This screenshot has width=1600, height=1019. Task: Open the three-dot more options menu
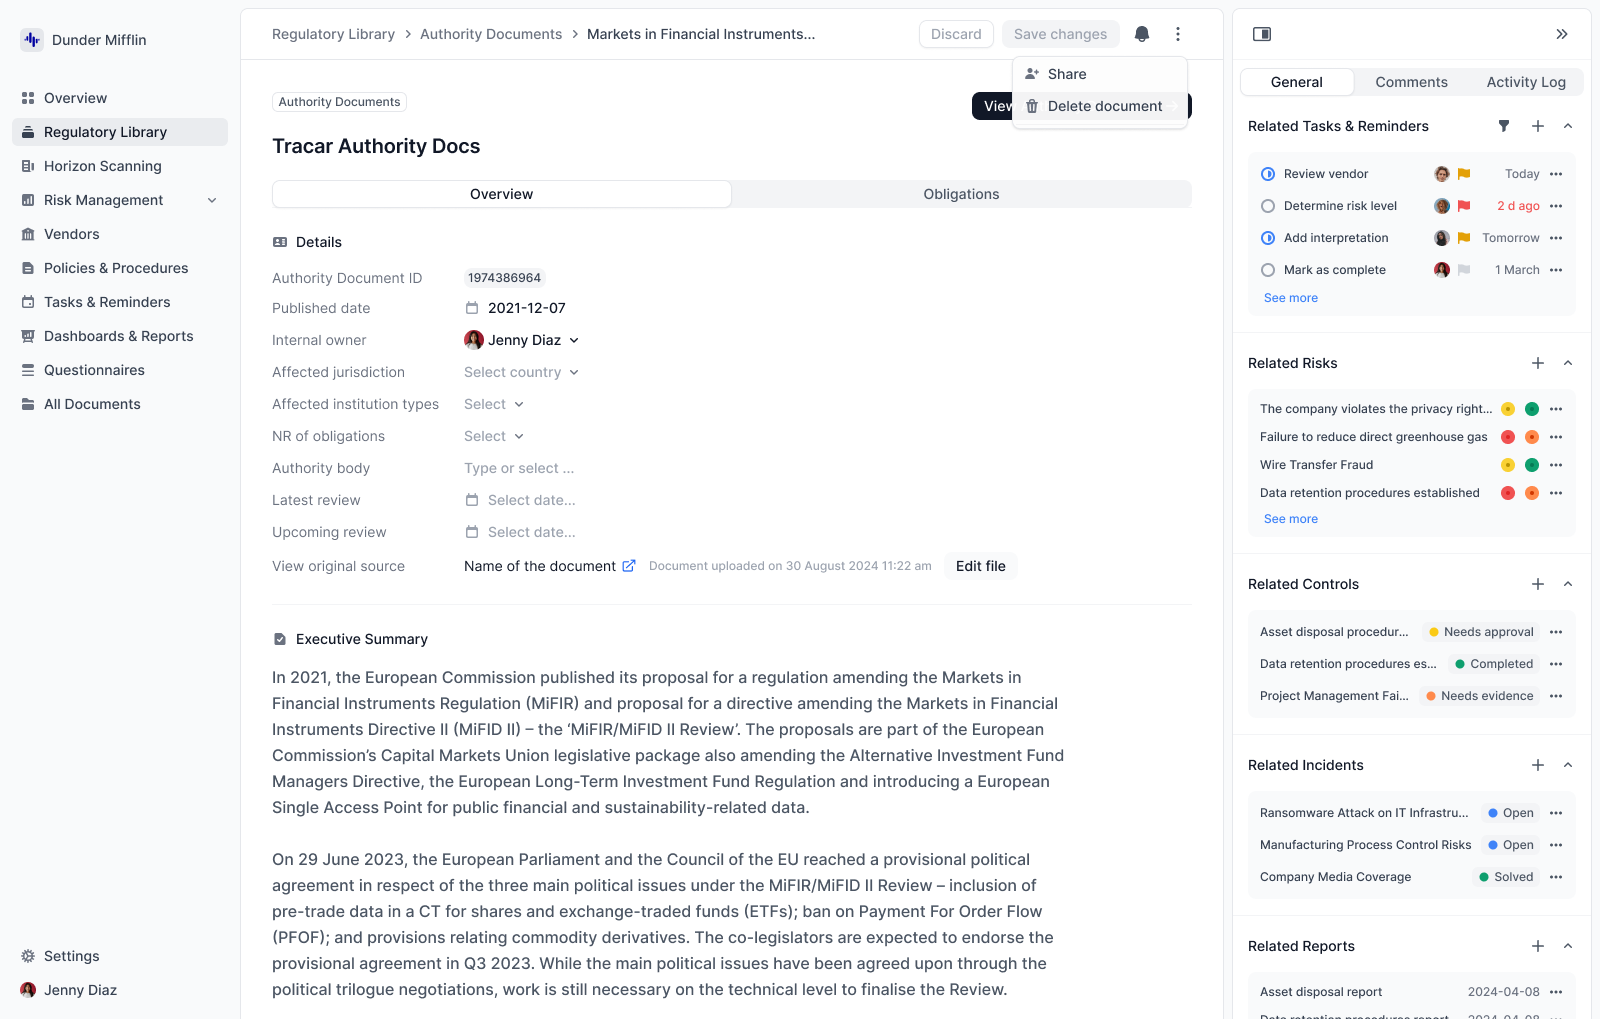pyautogui.click(x=1178, y=34)
